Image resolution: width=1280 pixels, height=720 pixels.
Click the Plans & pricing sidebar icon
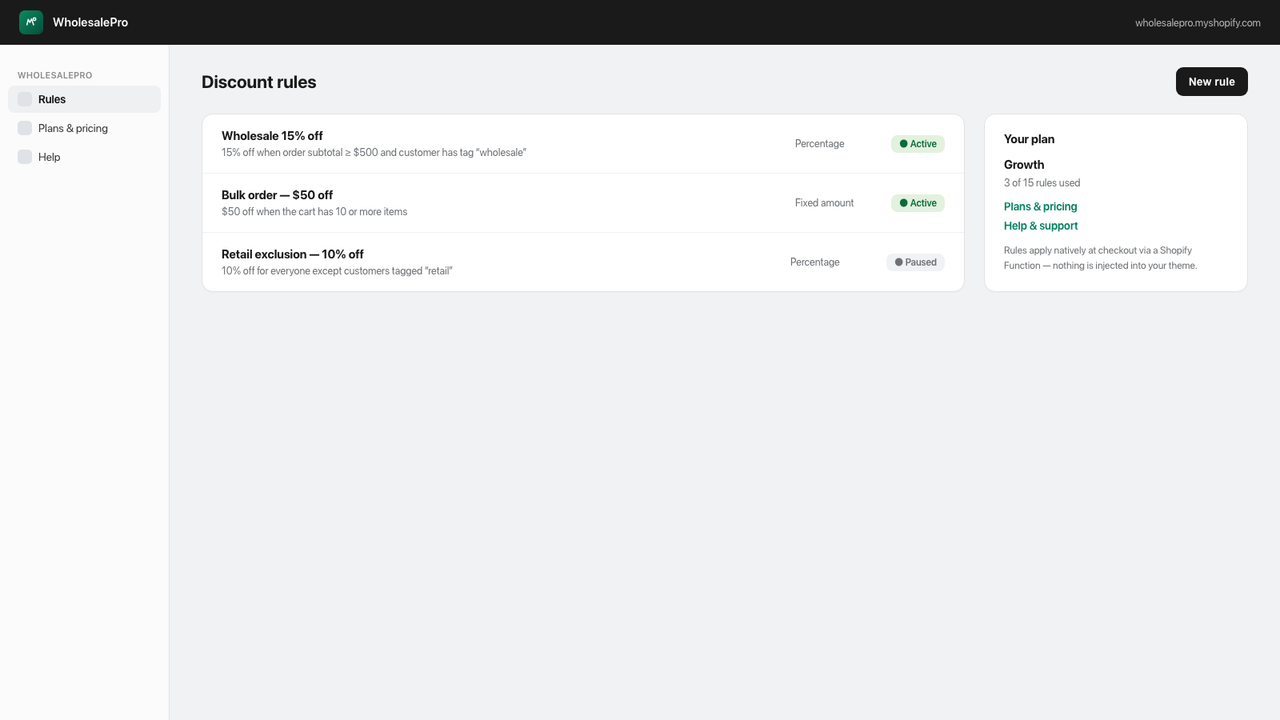point(25,128)
